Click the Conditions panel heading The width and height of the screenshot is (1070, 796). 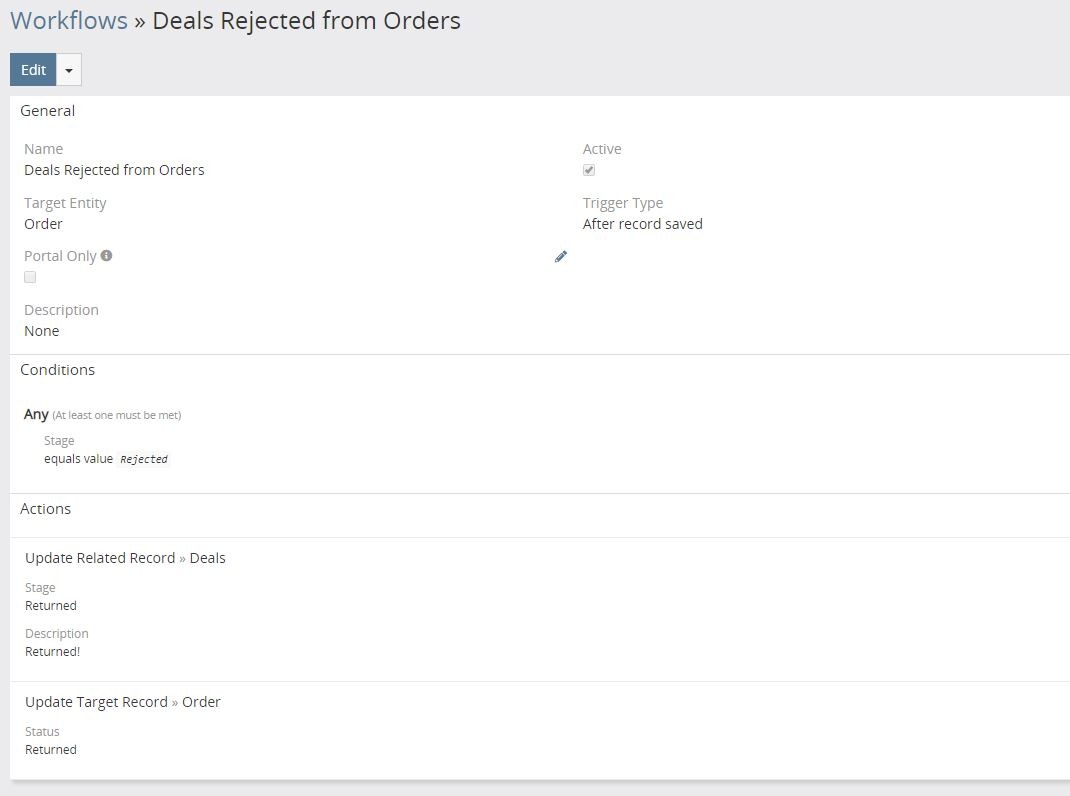tap(57, 370)
